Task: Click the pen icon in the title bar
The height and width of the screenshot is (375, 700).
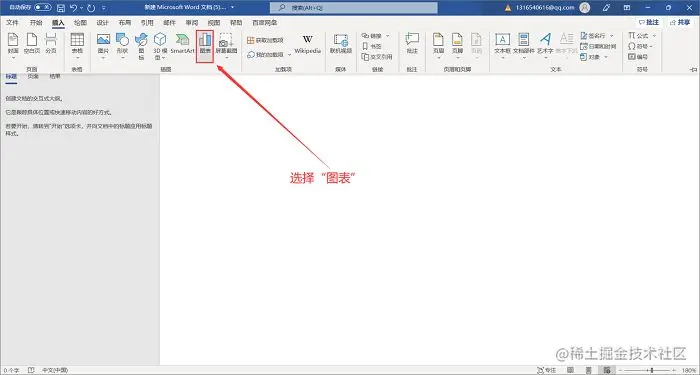Action: point(606,8)
